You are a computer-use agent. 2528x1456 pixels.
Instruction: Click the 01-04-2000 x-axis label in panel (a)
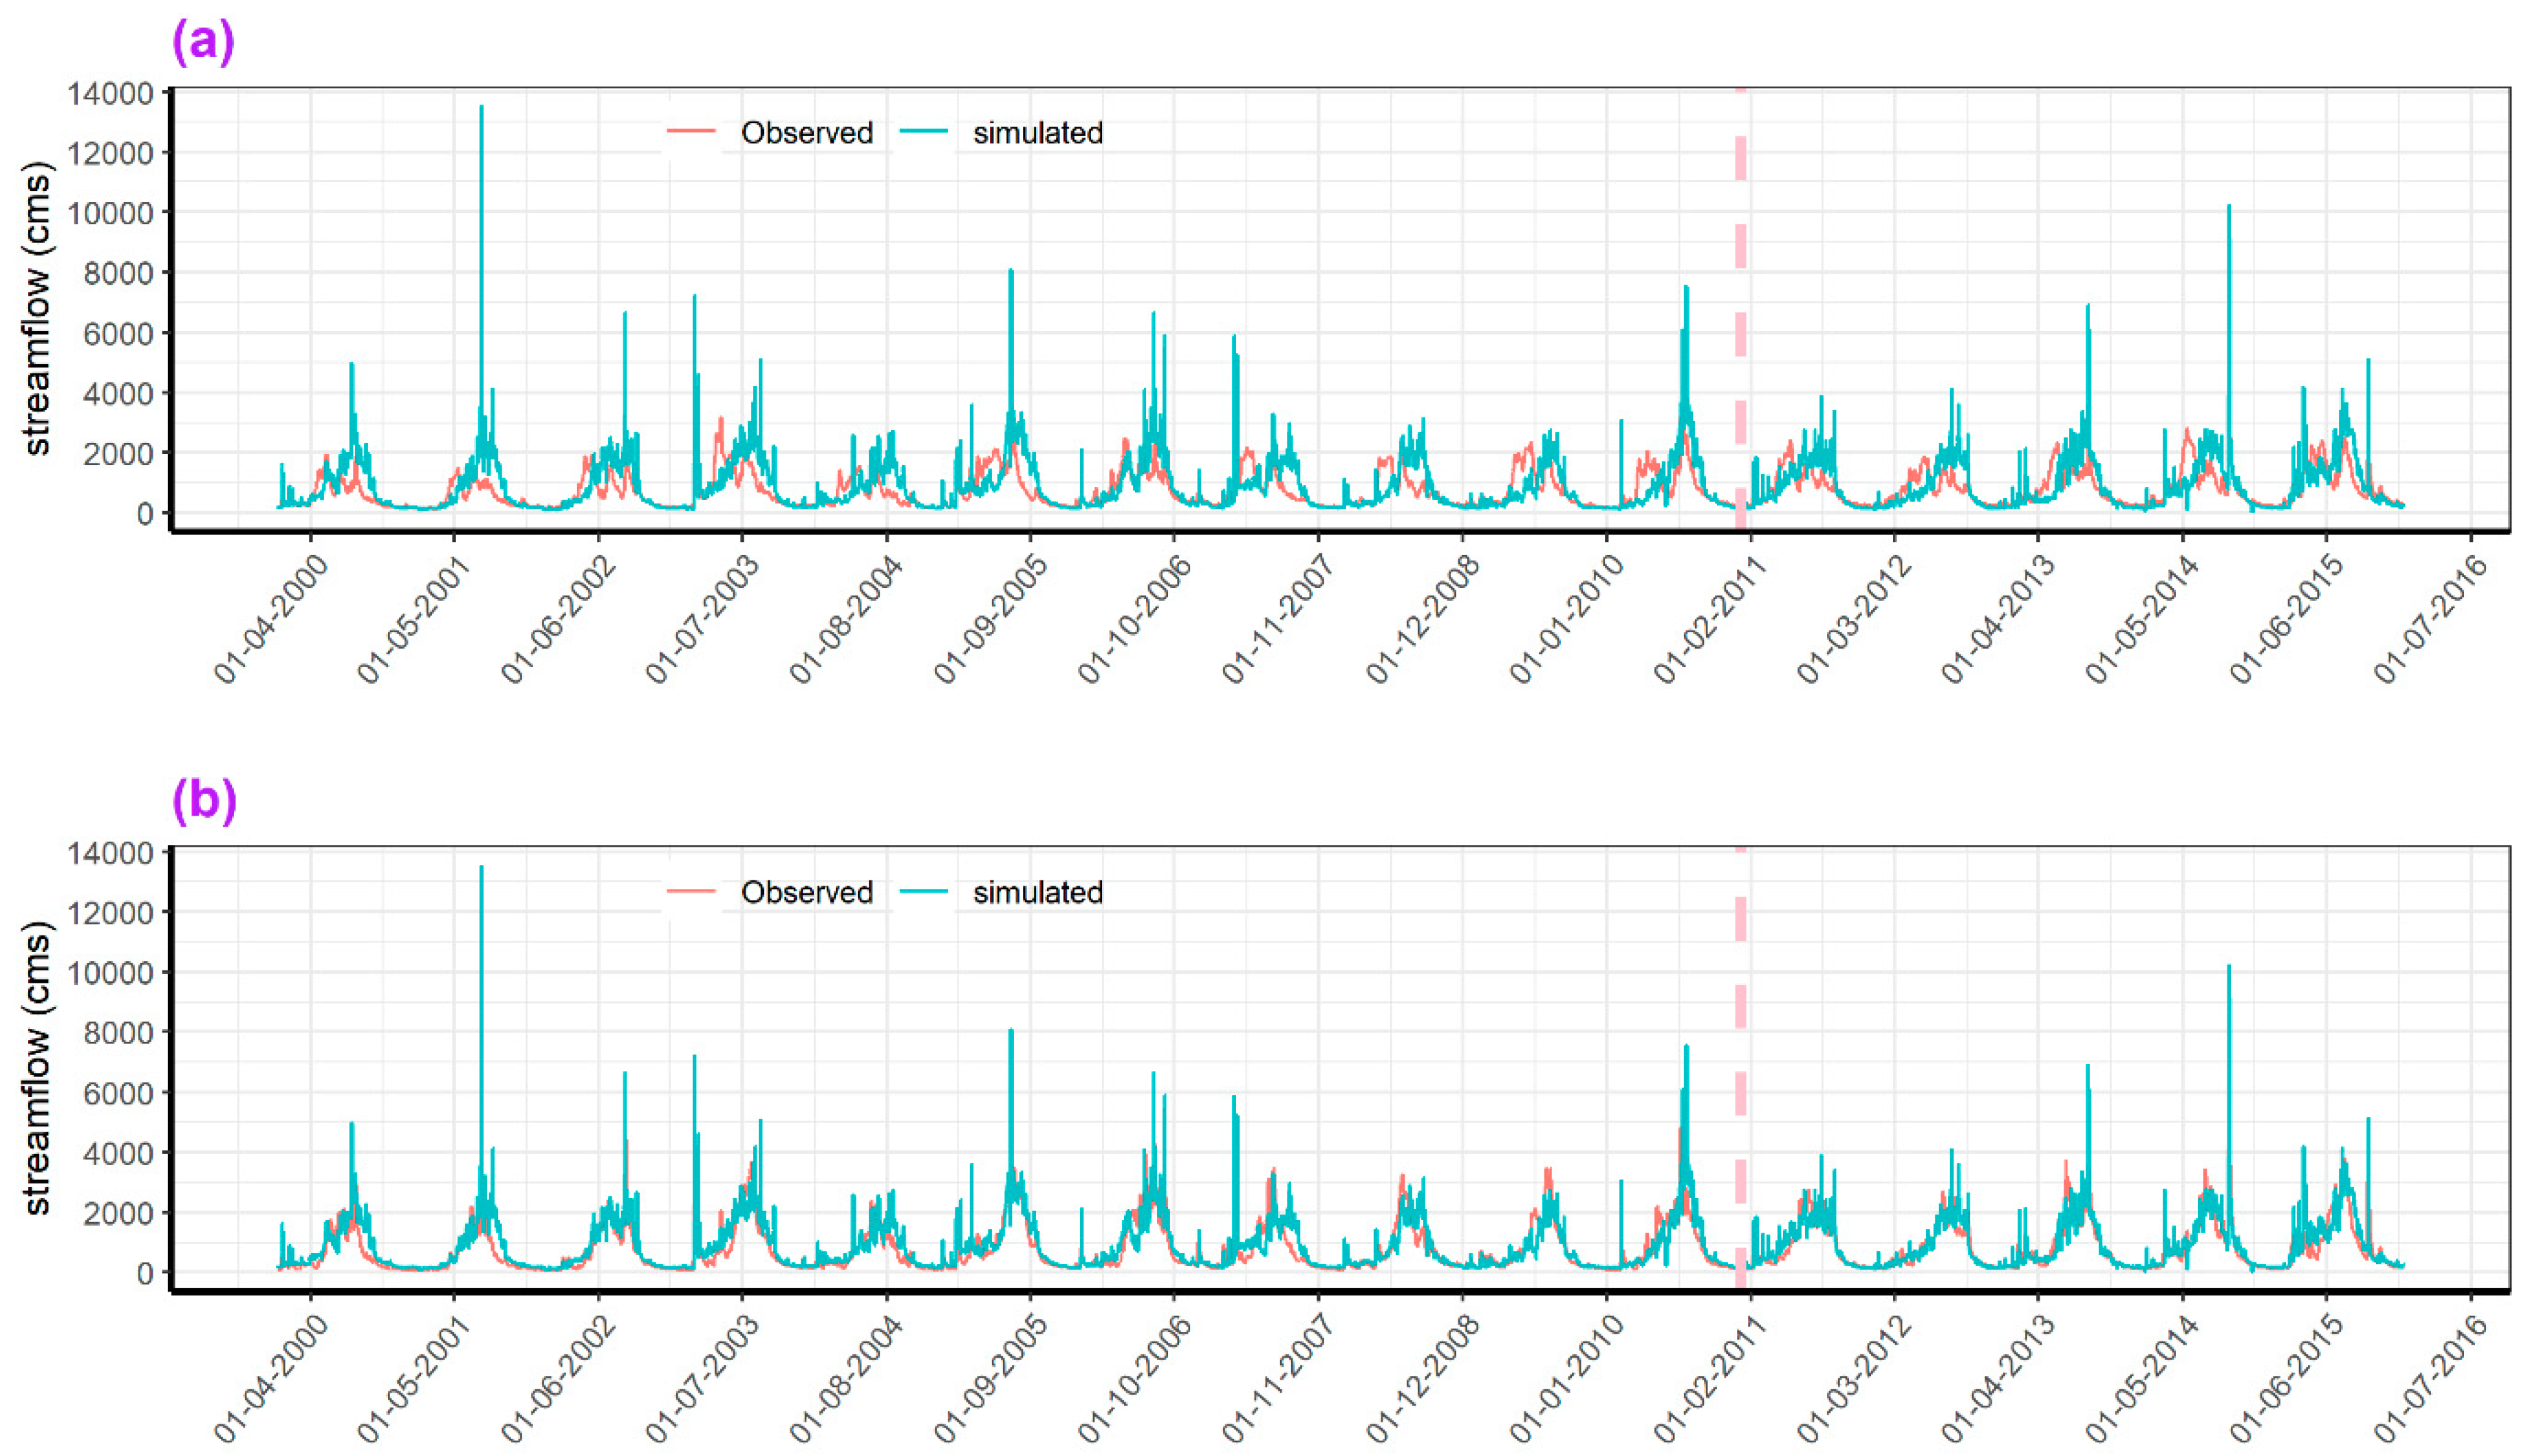(270, 620)
